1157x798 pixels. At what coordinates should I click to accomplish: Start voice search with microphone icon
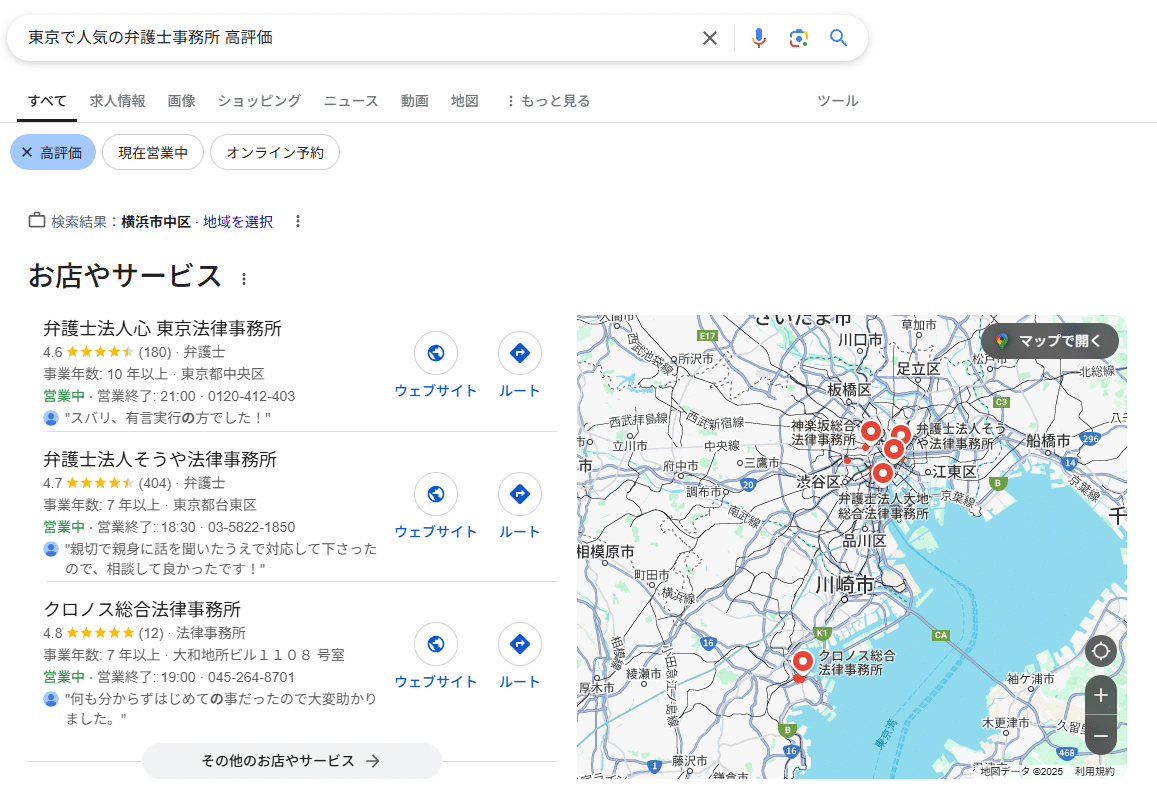[759, 38]
